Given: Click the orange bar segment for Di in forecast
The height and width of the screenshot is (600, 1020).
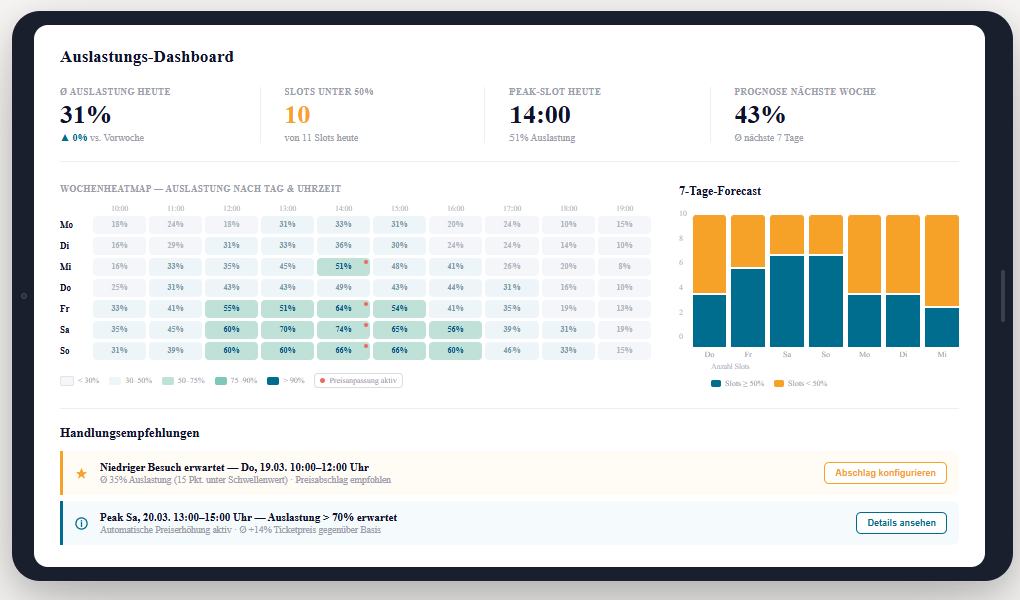Looking at the screenshot, I should 903,254.
